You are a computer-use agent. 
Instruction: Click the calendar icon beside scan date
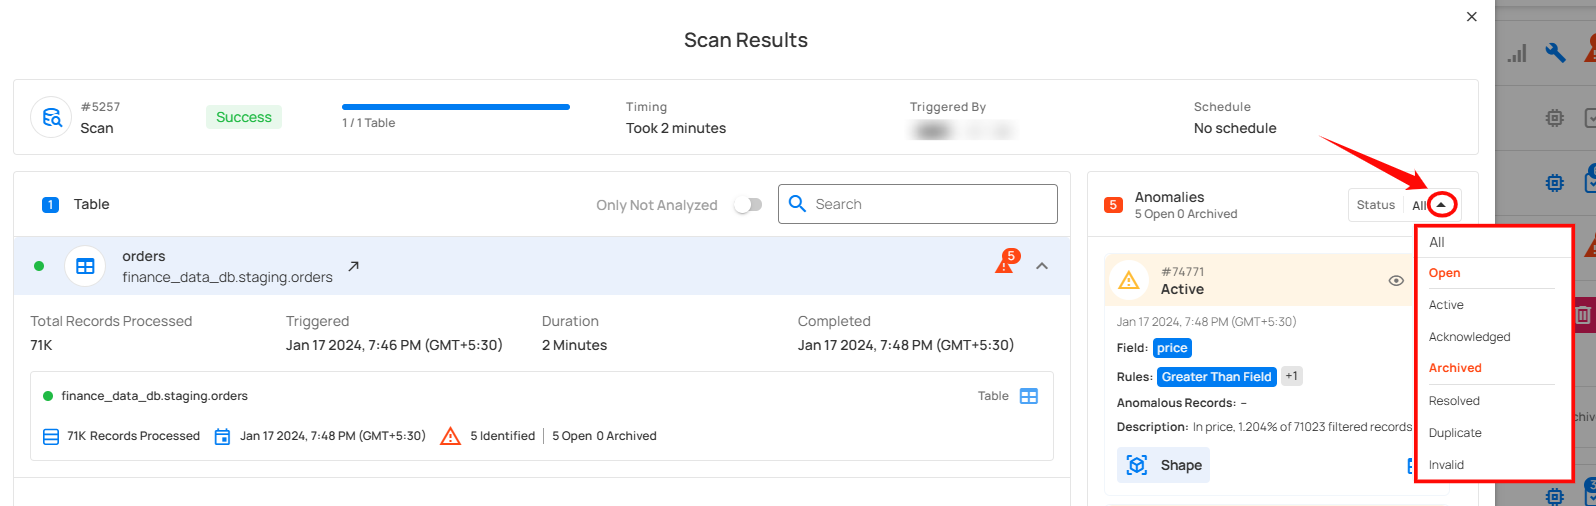click(223, 436)
